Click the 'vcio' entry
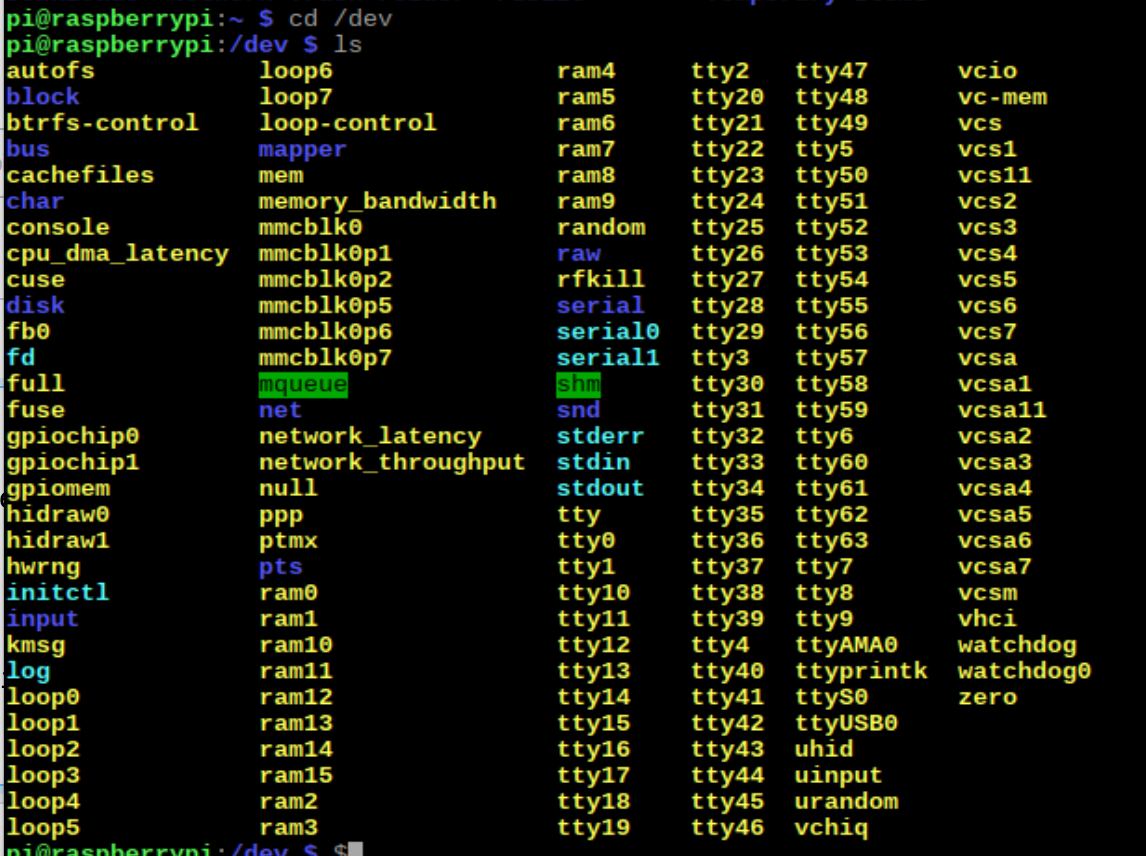The image size is (1146, 856). pos(988,71)
